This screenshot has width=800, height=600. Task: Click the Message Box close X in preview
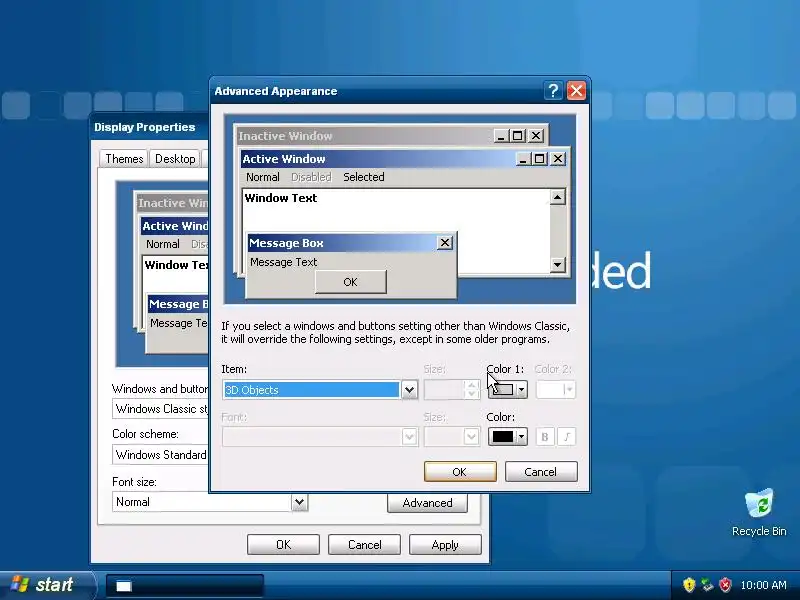coord(445,243)
